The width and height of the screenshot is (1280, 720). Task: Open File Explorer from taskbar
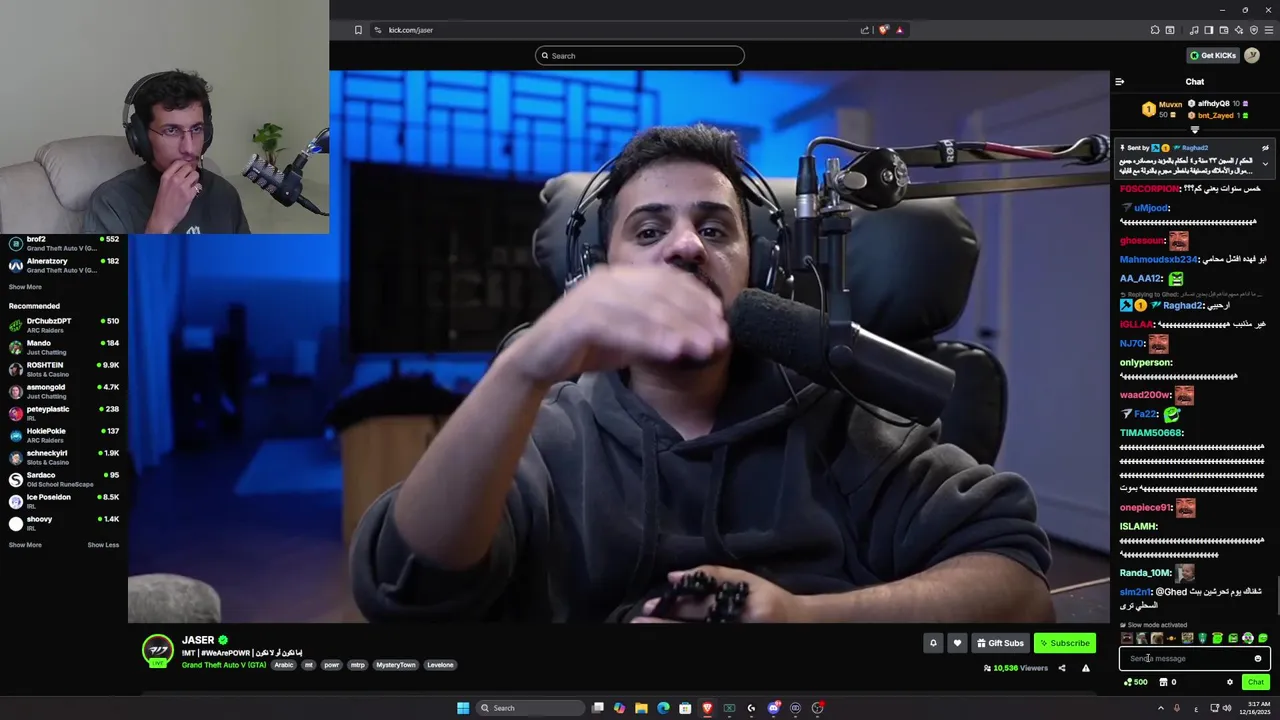coord(641,708)
